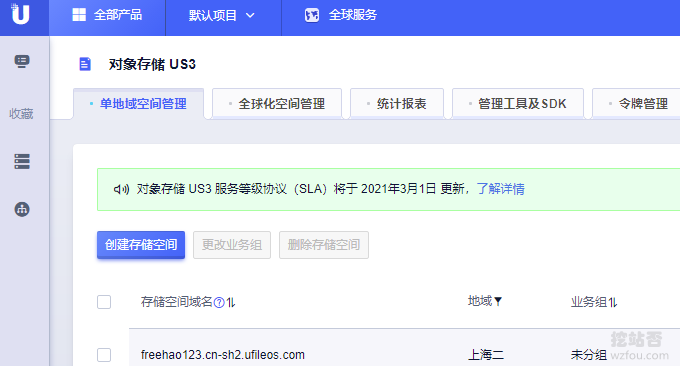The height and width of the screenshot is (366, 680).
Task: Switch to 管理工具及SDK tab
Action: coord(518,104)
